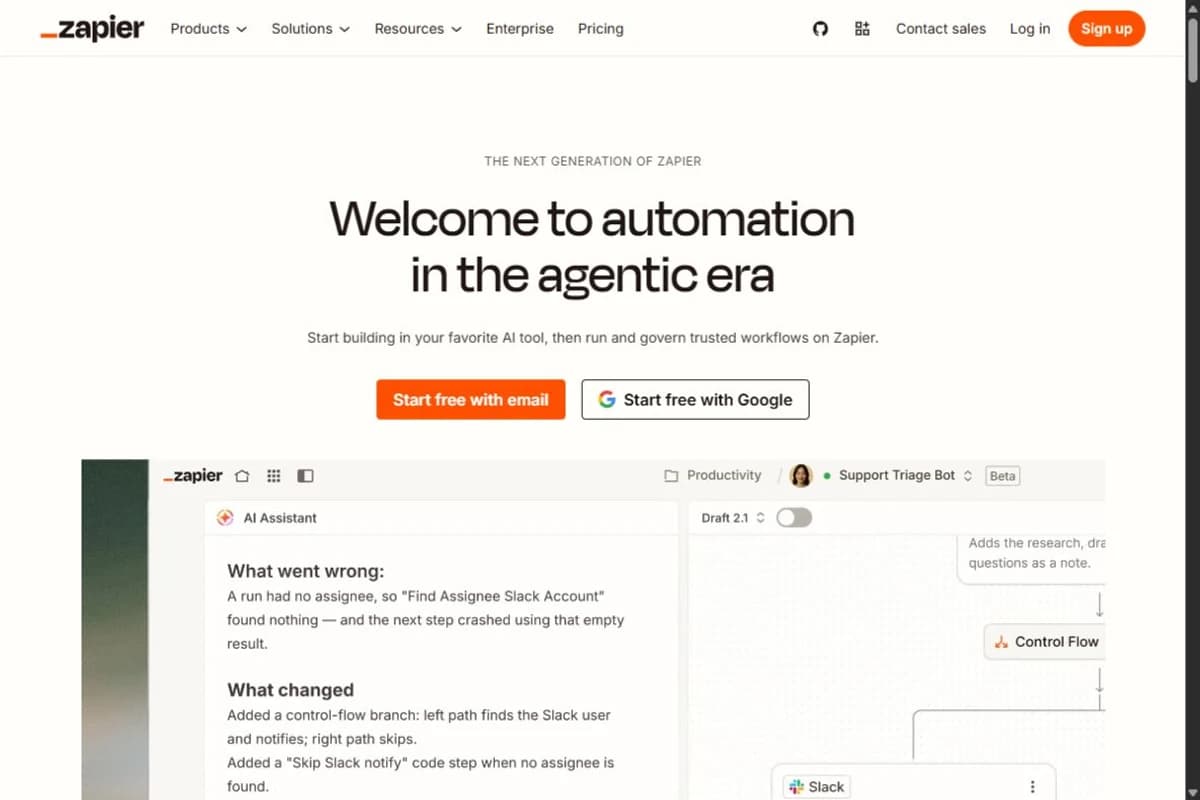Click Start free with Google

tap(695, 399)
